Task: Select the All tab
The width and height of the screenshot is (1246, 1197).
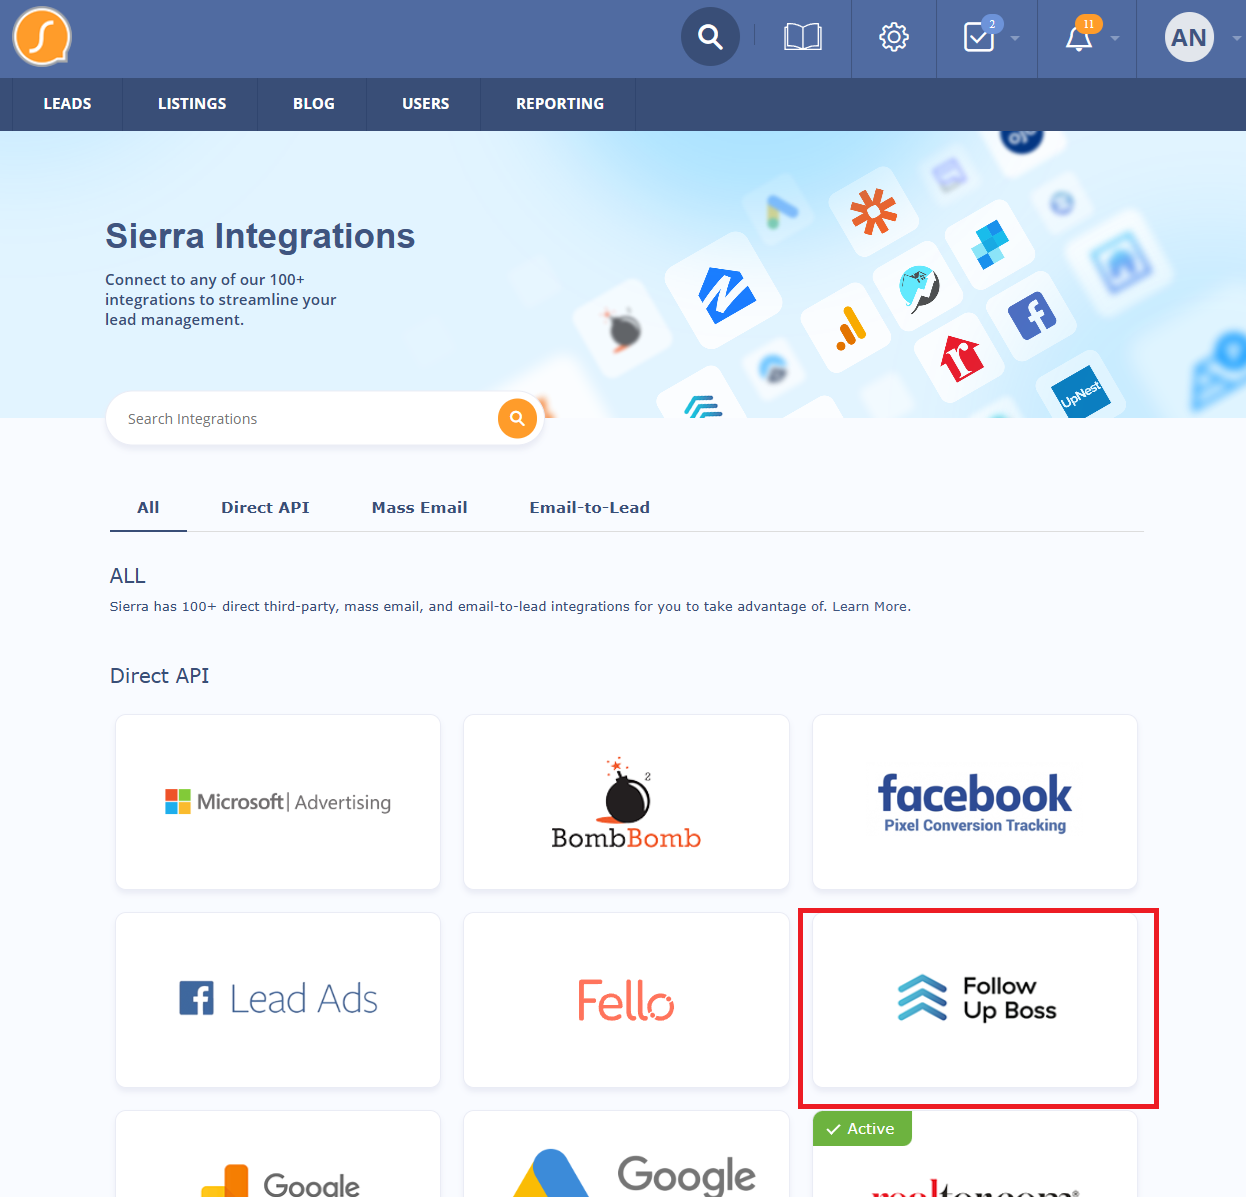Action: pyautogui.click(x=148, y=508)
